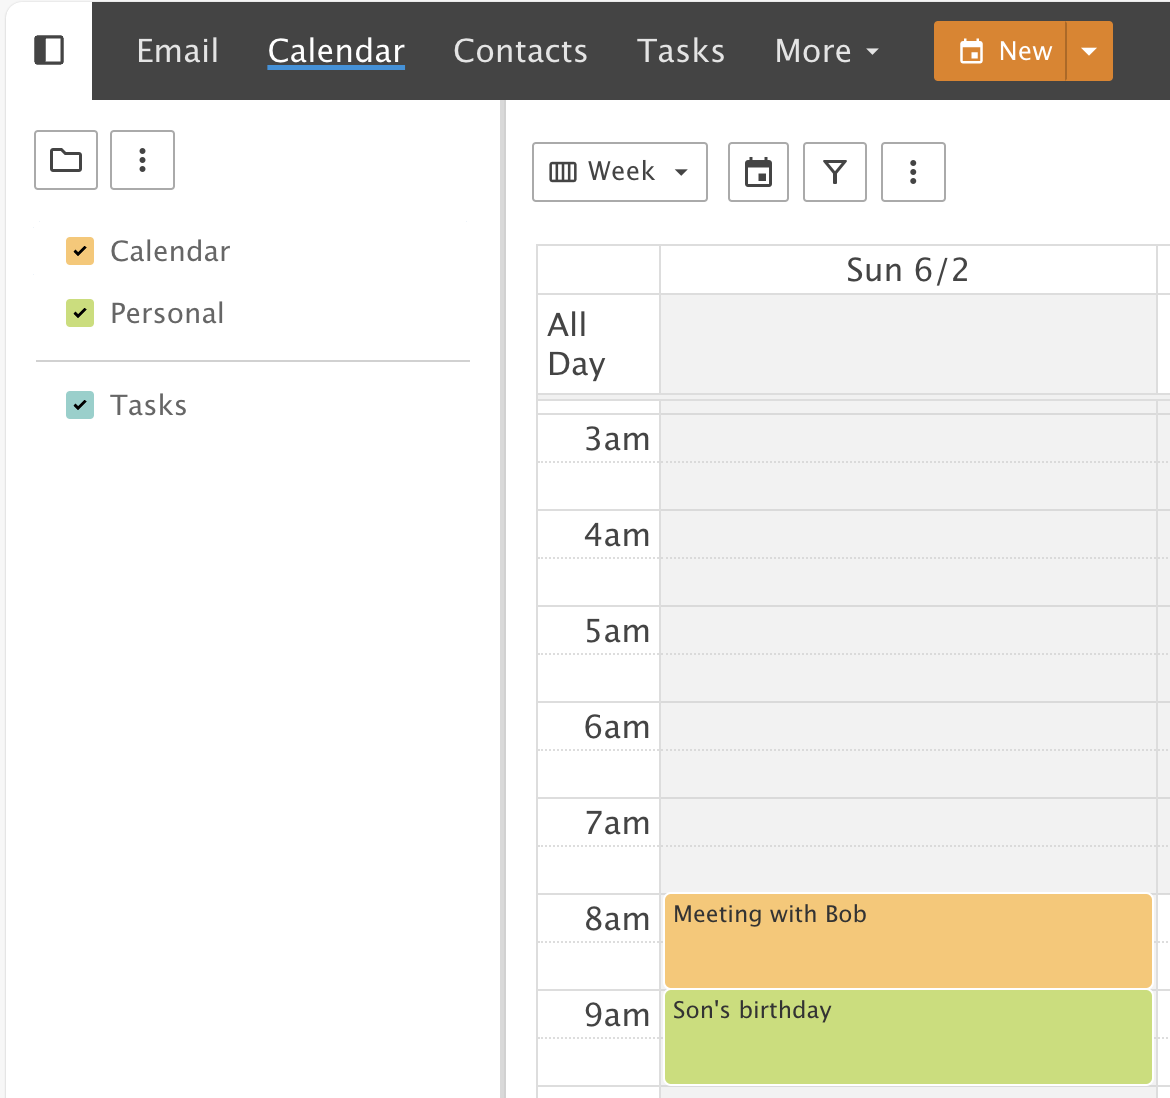
Task: Click the go-to-date calendar icon
Action: click(758, 172)
